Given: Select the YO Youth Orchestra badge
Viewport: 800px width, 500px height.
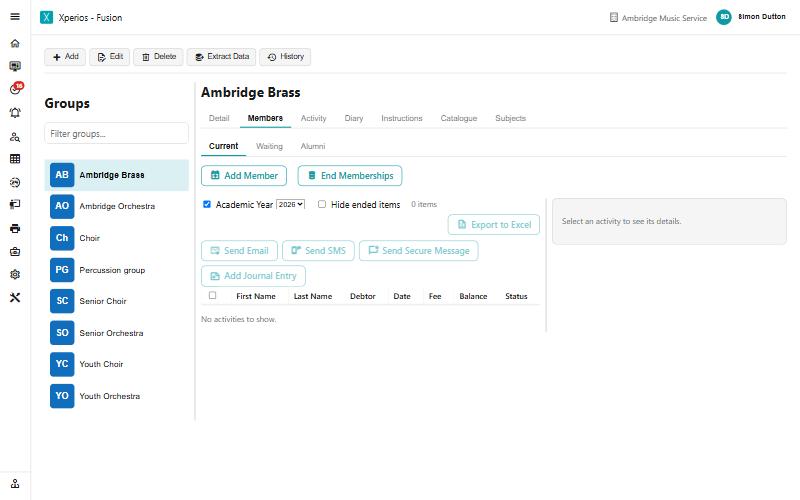Looking at the screenshot, I should click(x=62, y=396).
